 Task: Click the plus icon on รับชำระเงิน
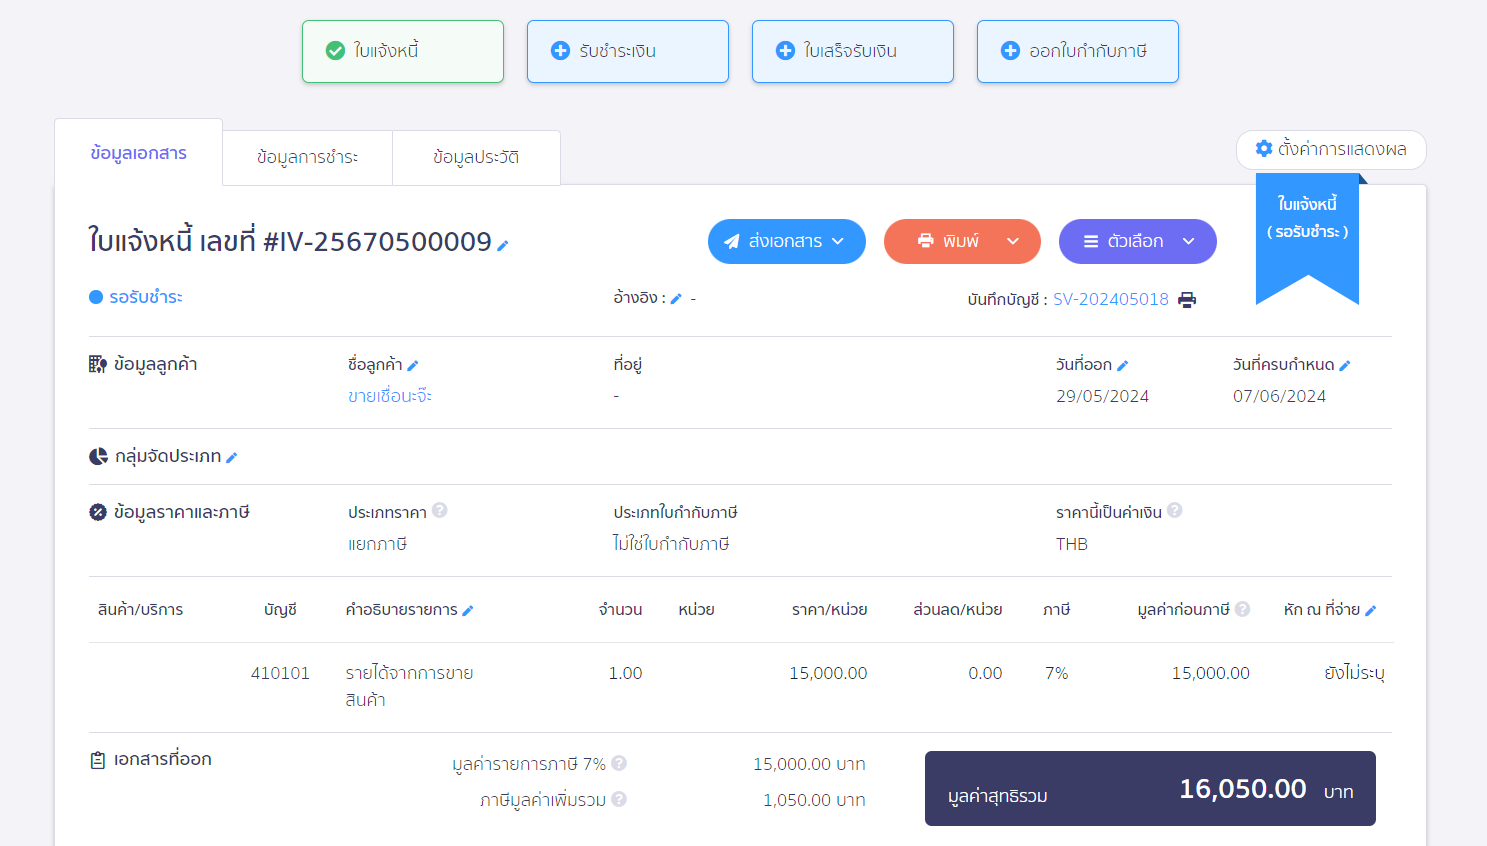(x=560, y=50)
